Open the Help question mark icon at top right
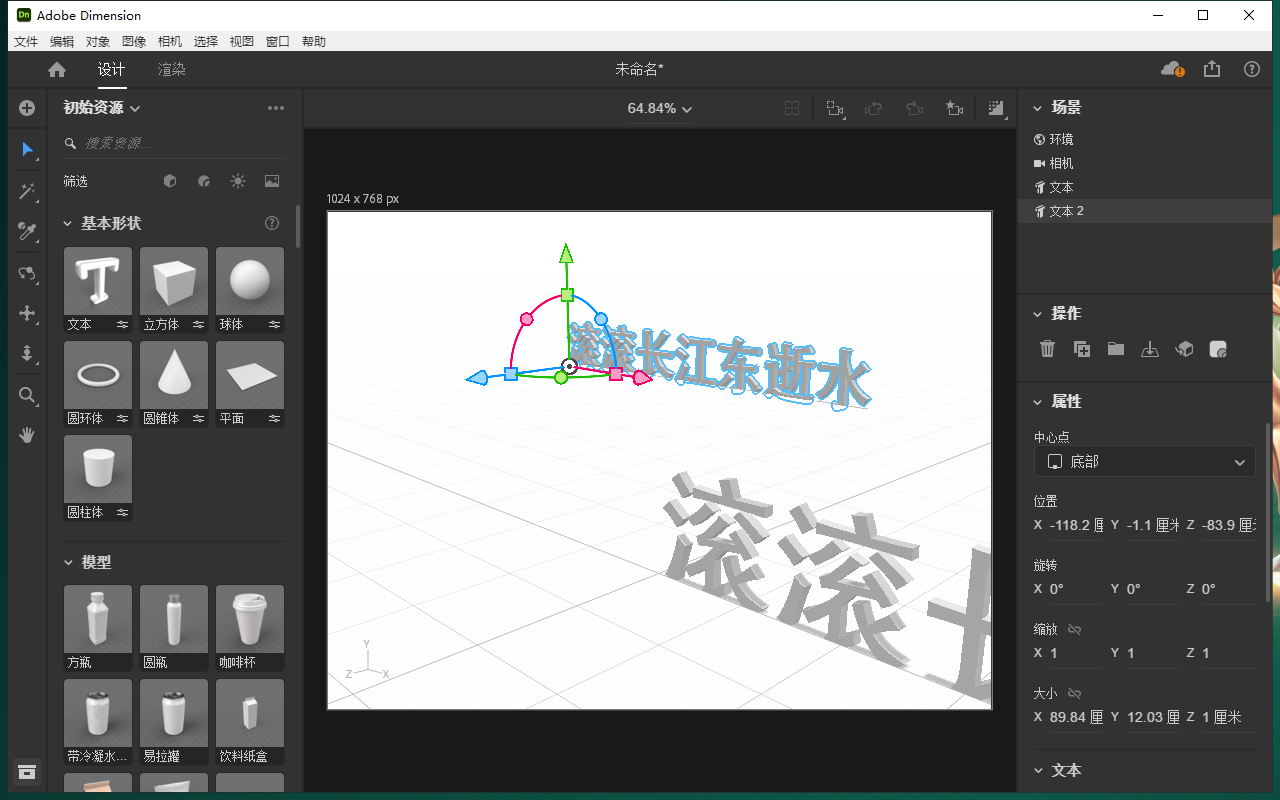 [1251, 69]
